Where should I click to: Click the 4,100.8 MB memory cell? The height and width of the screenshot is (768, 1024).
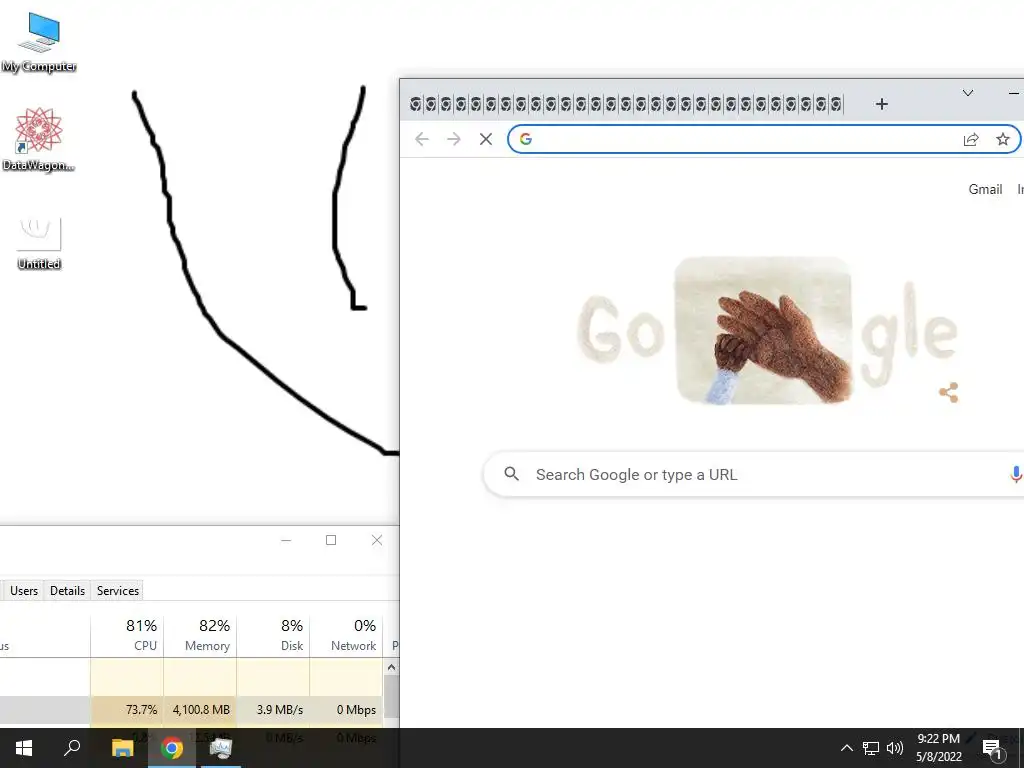point(200,710)
